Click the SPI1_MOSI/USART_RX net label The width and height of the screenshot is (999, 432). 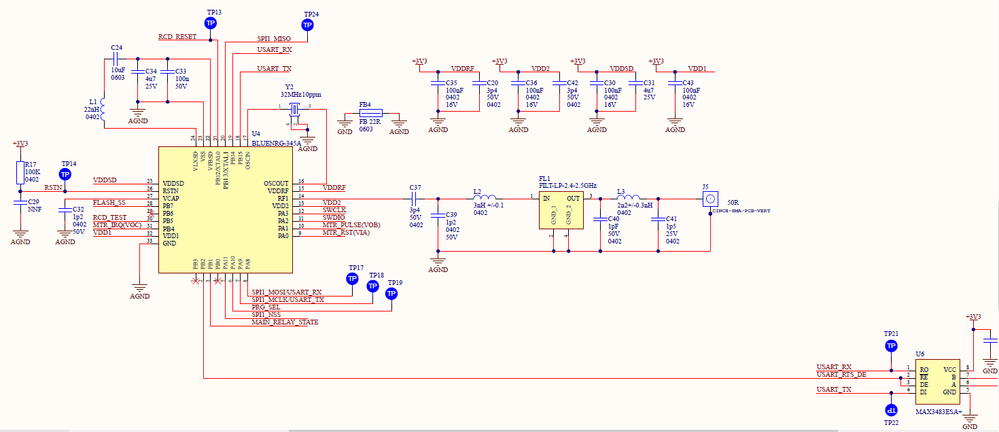click(x=287, y=292)
